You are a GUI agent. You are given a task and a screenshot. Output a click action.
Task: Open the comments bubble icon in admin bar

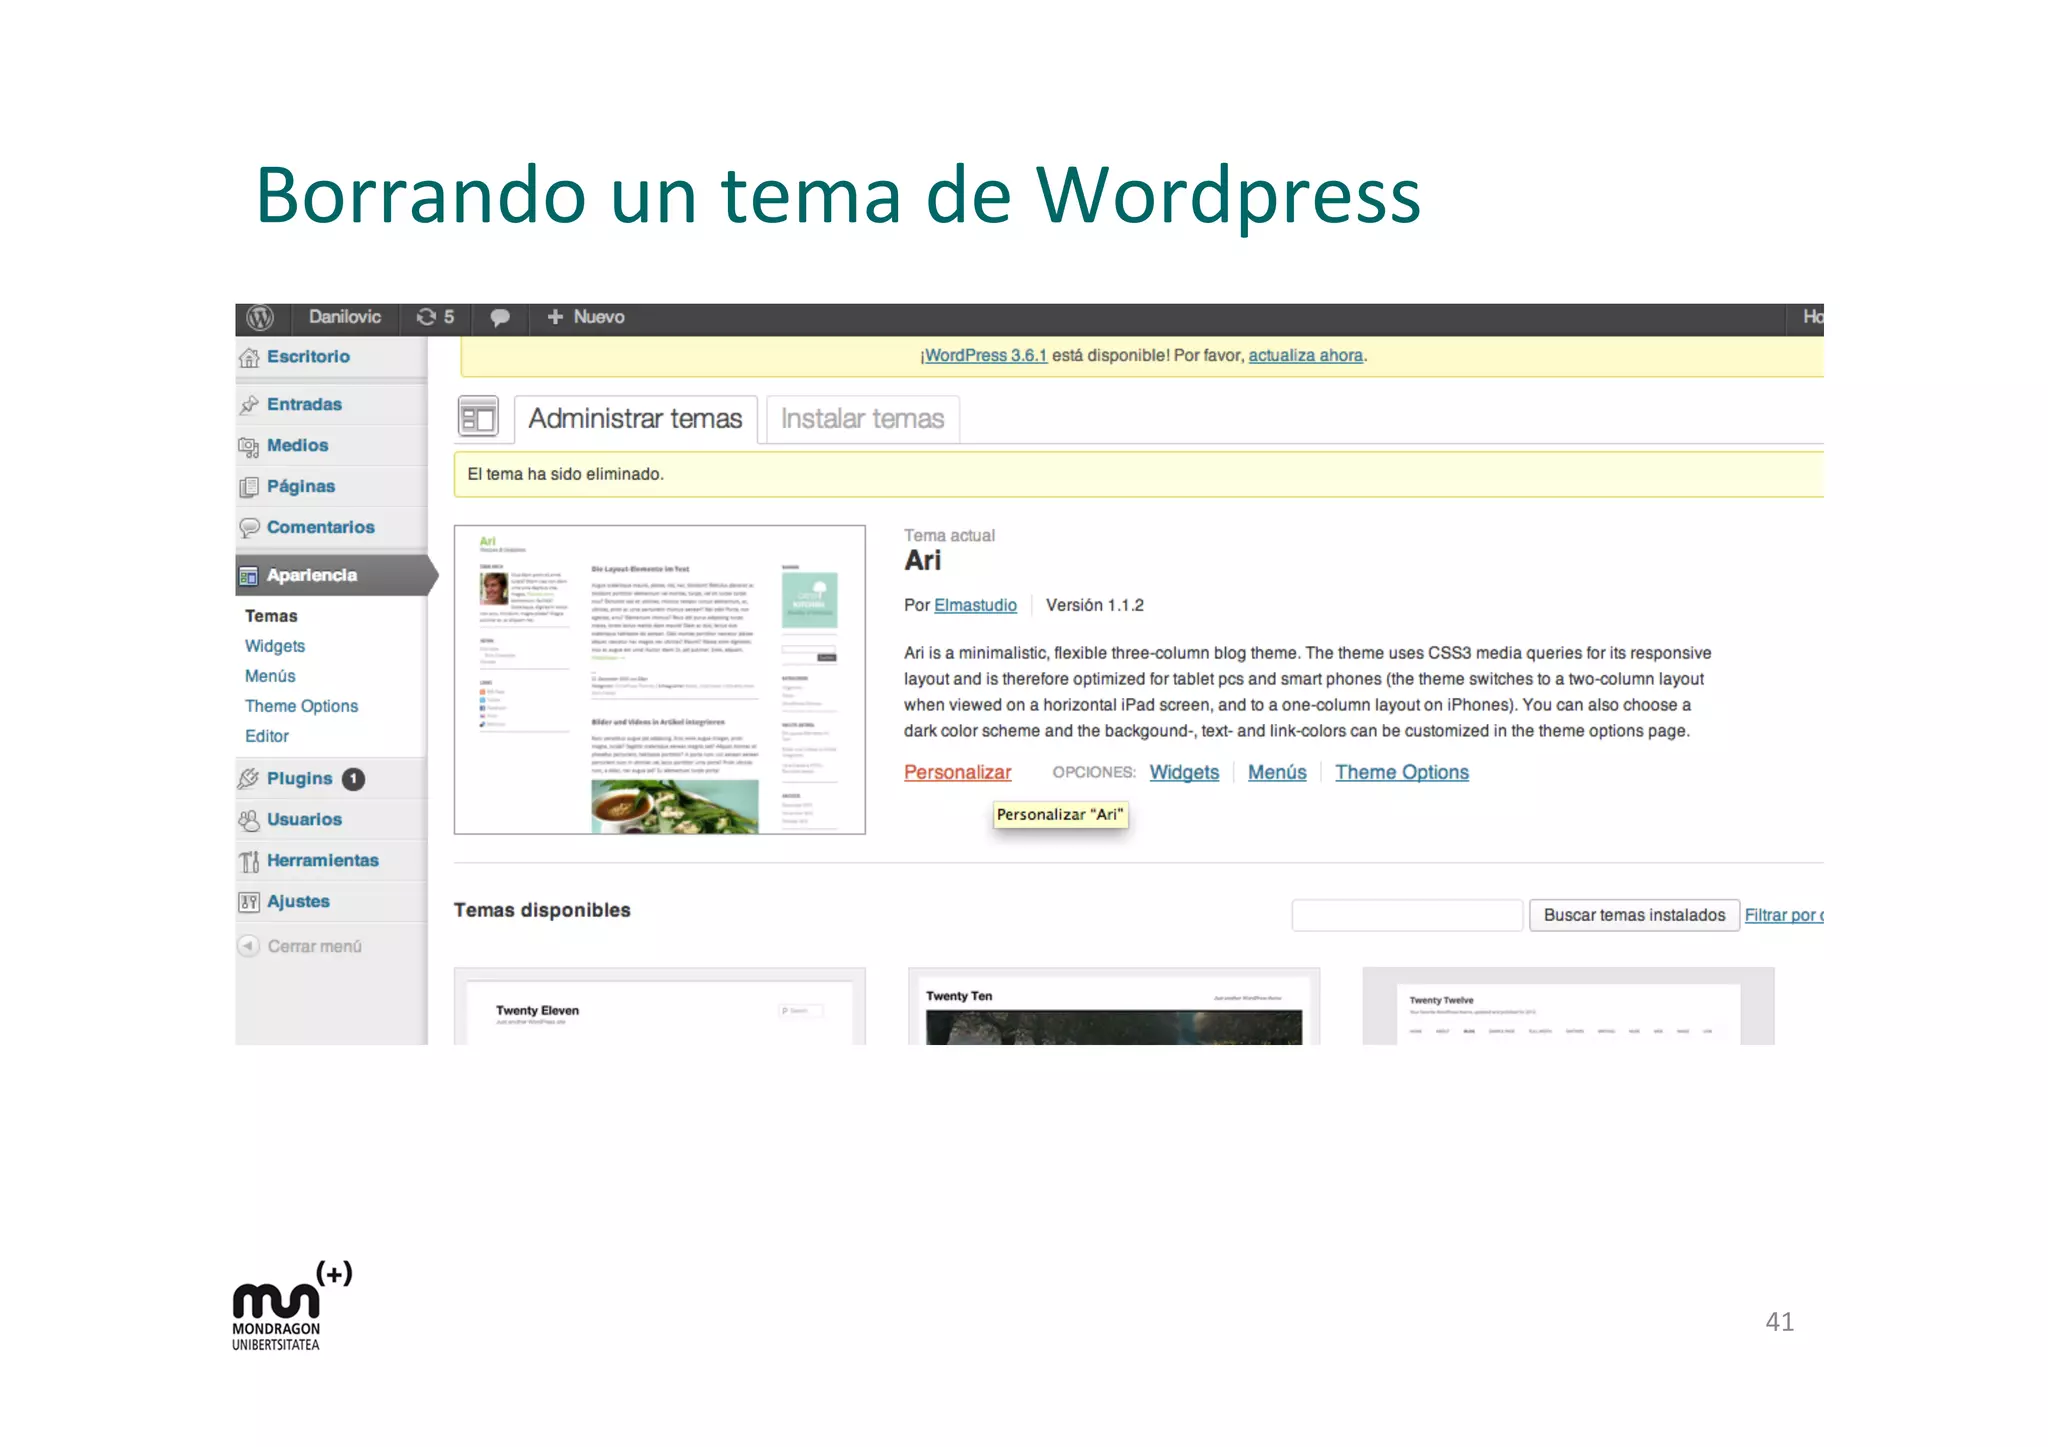500,317
